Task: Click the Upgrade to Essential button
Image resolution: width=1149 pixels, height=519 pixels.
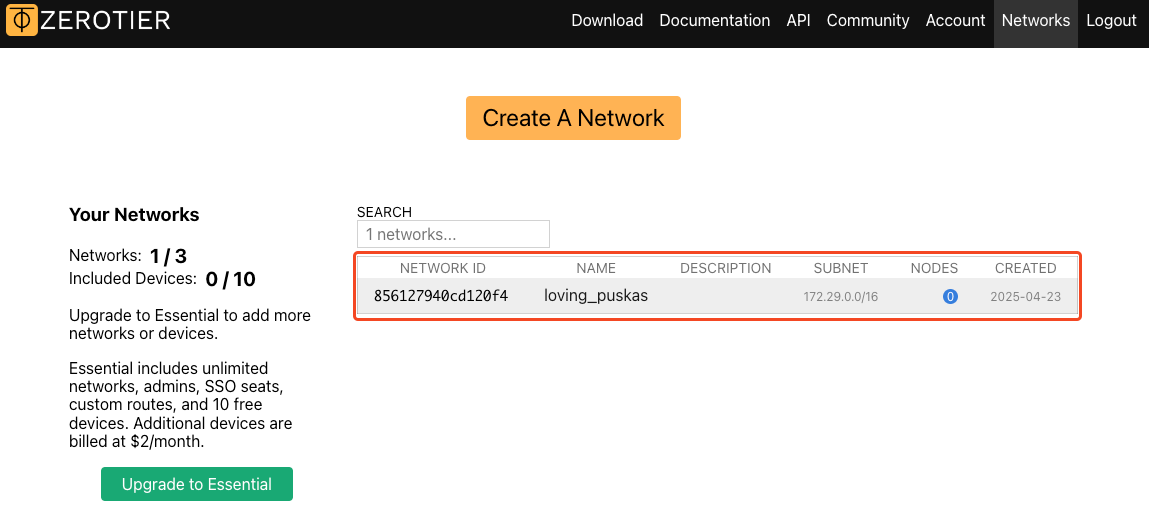Action: point(196,485)
